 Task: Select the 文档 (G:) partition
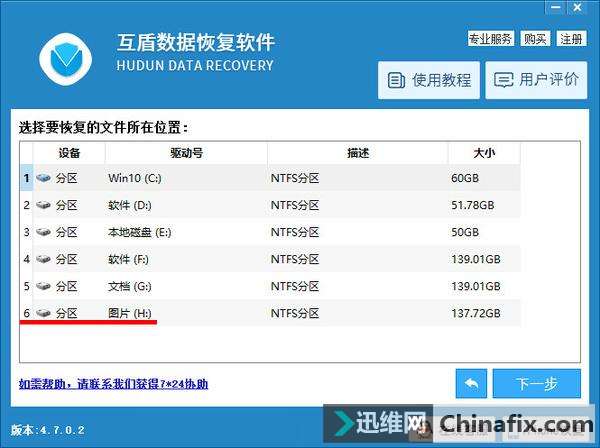[270, 286]
